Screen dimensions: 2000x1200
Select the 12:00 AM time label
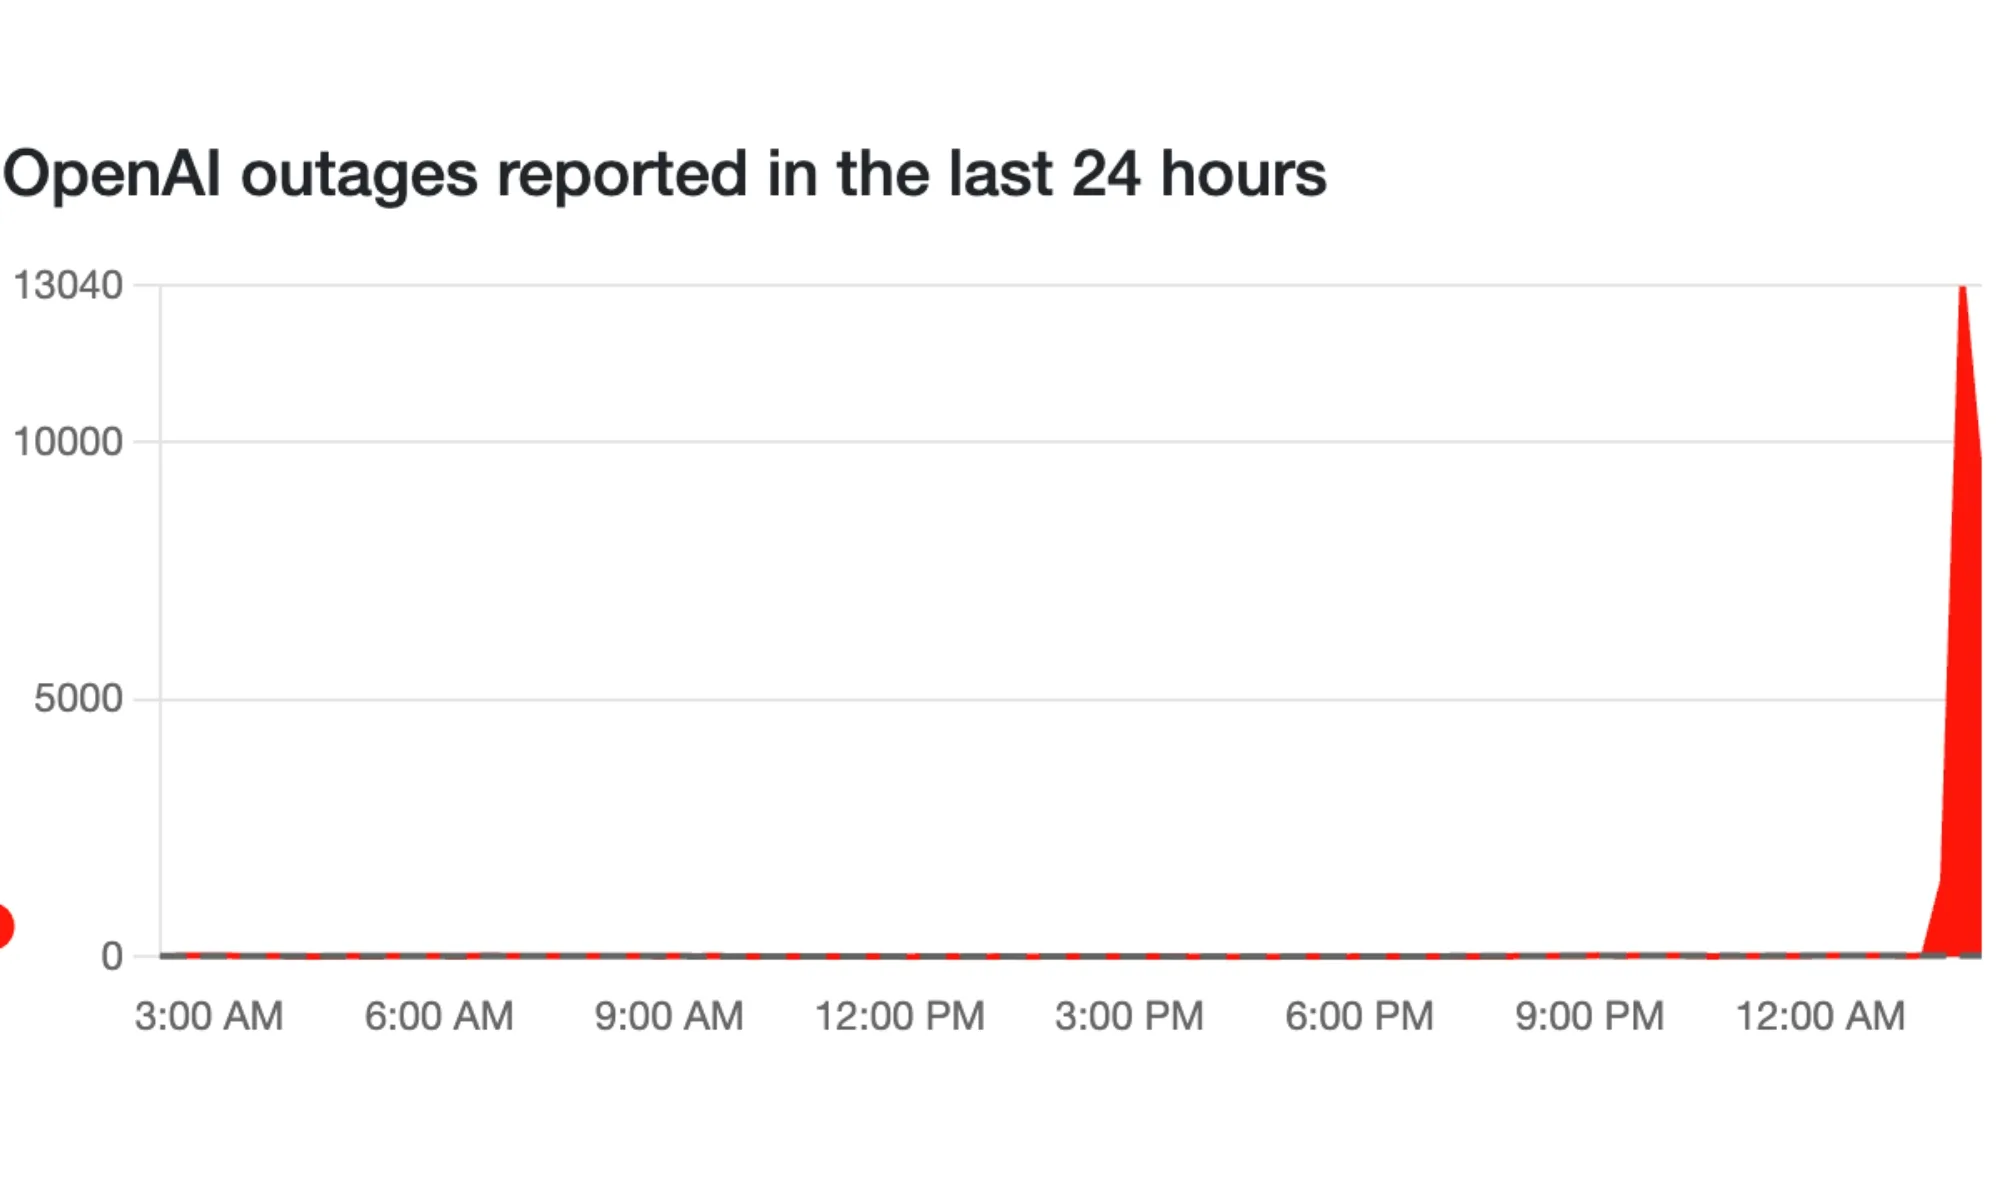pos(1820,1017)
